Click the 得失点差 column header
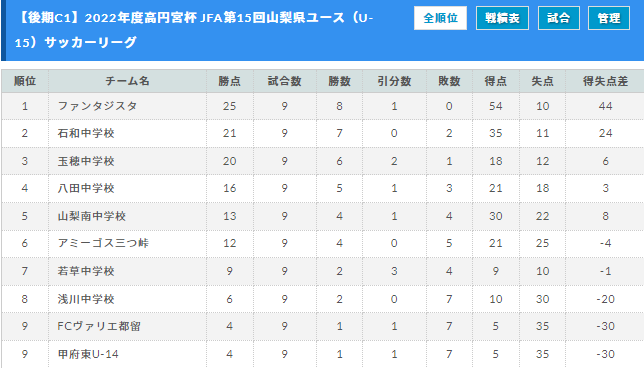 605,81
